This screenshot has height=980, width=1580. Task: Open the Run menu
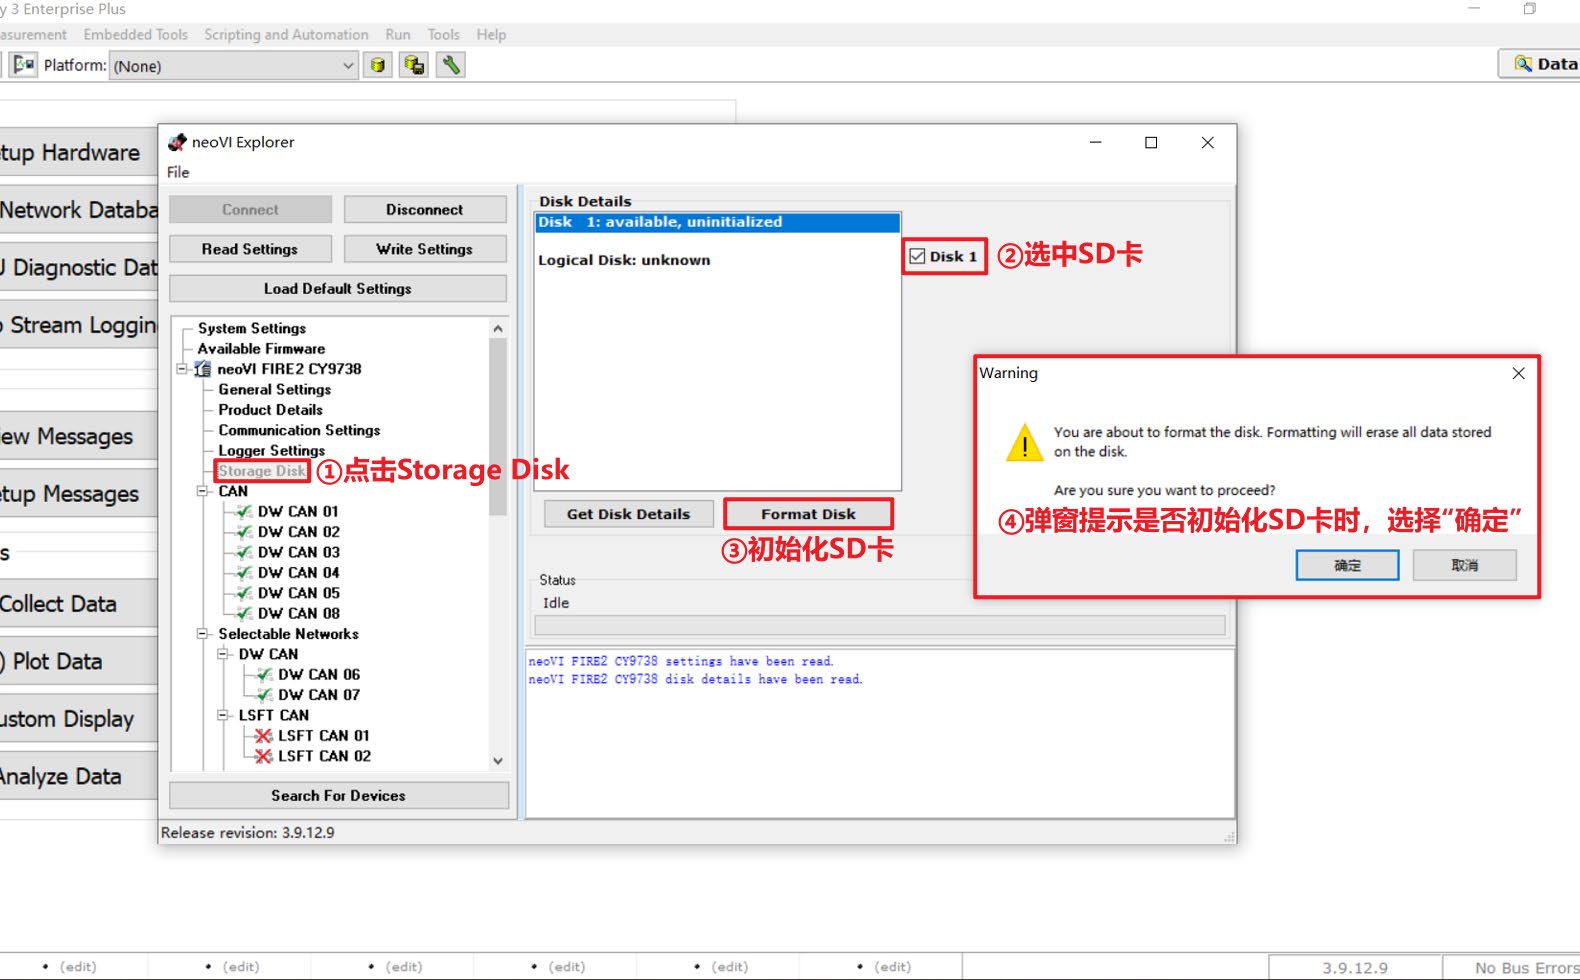398,34
